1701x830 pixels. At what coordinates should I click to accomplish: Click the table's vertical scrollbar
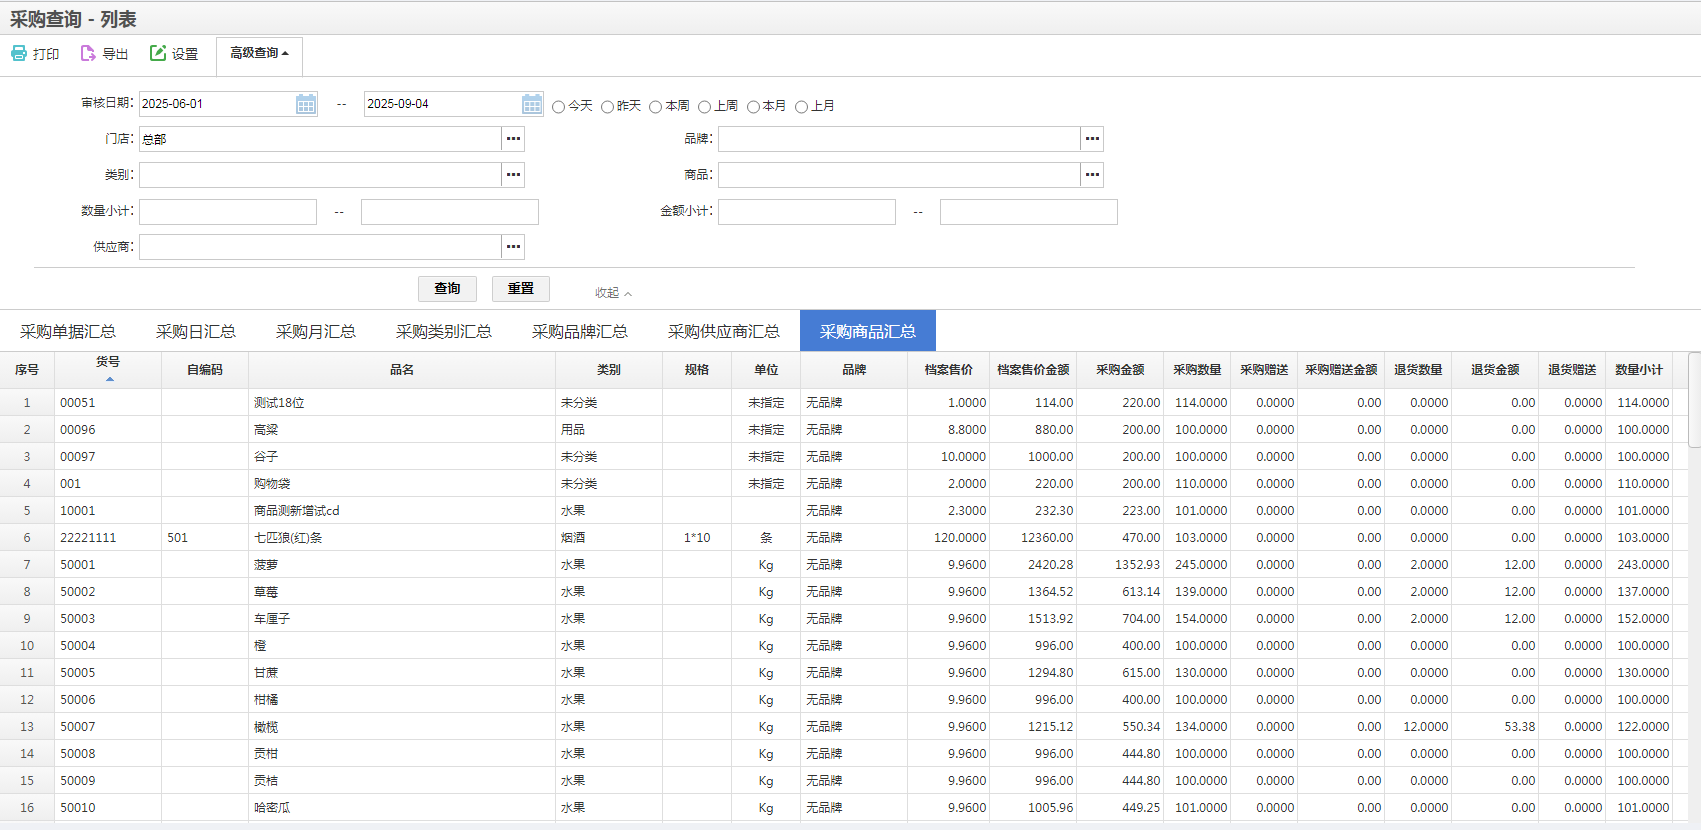(1693, 400)
